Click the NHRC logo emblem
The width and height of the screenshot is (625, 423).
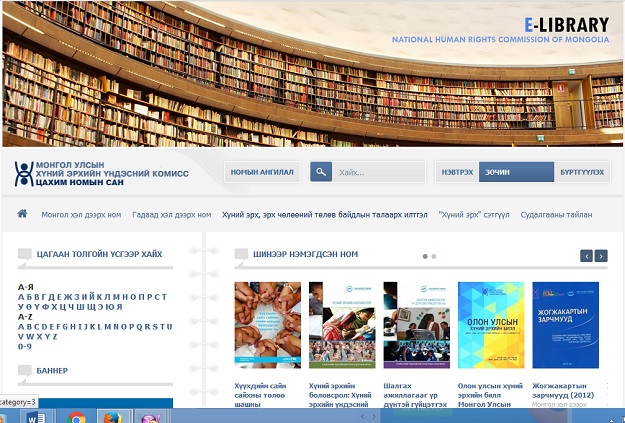tap(23, 173)
